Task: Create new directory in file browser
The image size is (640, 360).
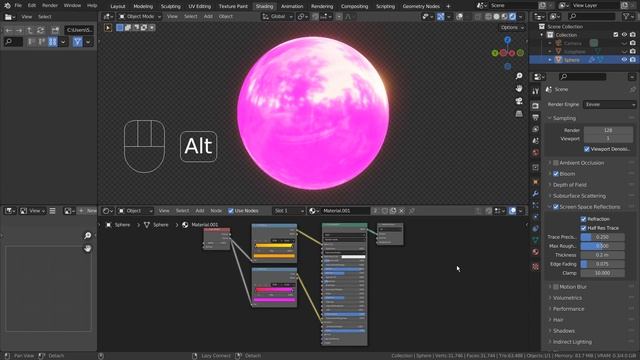Action: pos(55,30)
